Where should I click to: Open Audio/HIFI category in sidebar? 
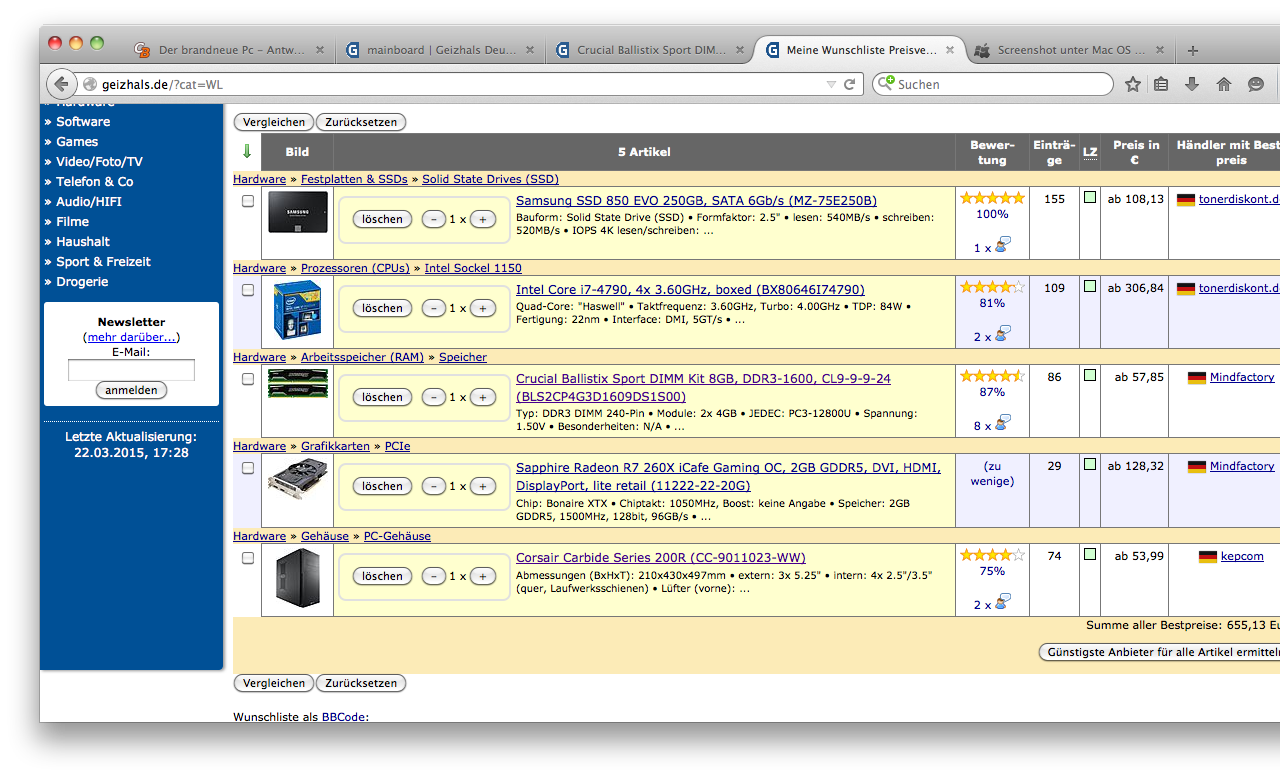pos(89,202)
